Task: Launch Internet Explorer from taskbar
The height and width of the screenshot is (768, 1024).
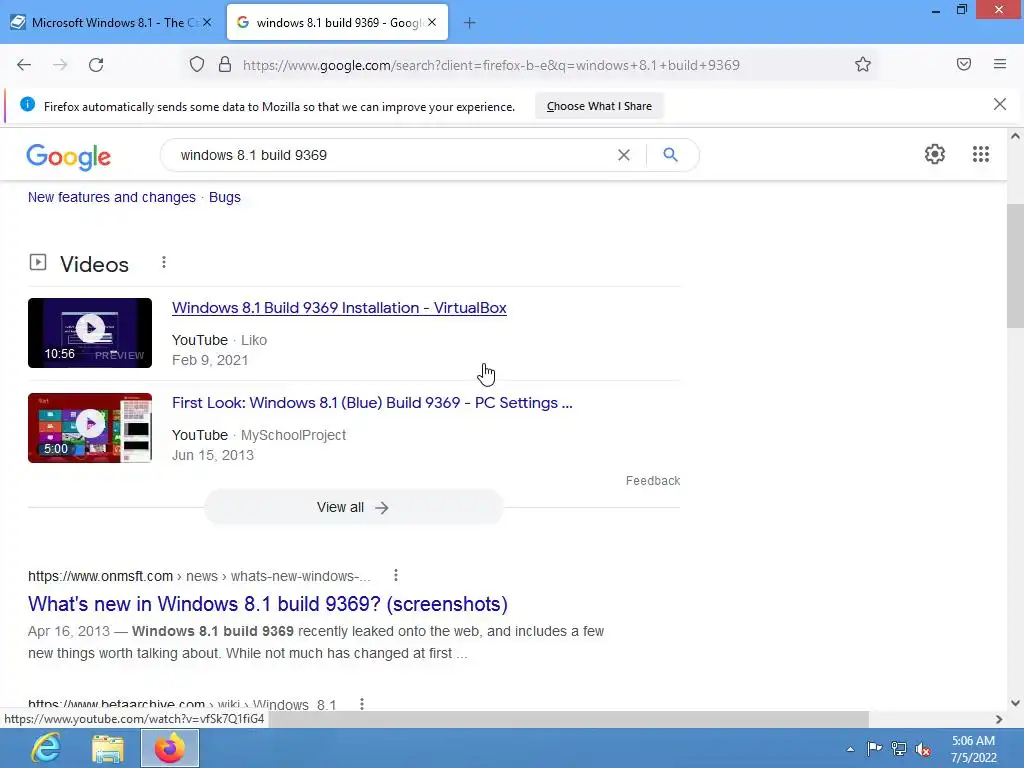Action: click(x=46, y=748)
